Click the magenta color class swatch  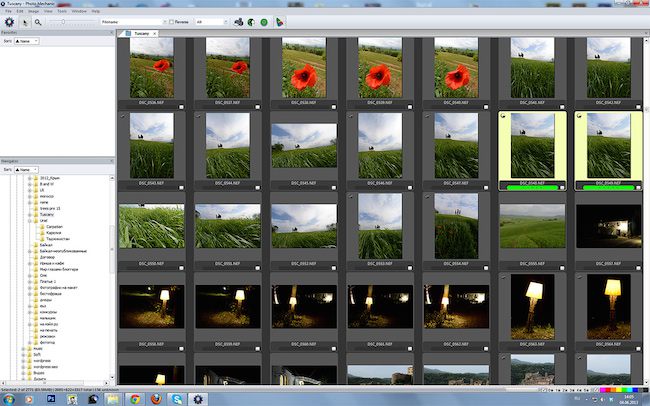click(603, 390)
